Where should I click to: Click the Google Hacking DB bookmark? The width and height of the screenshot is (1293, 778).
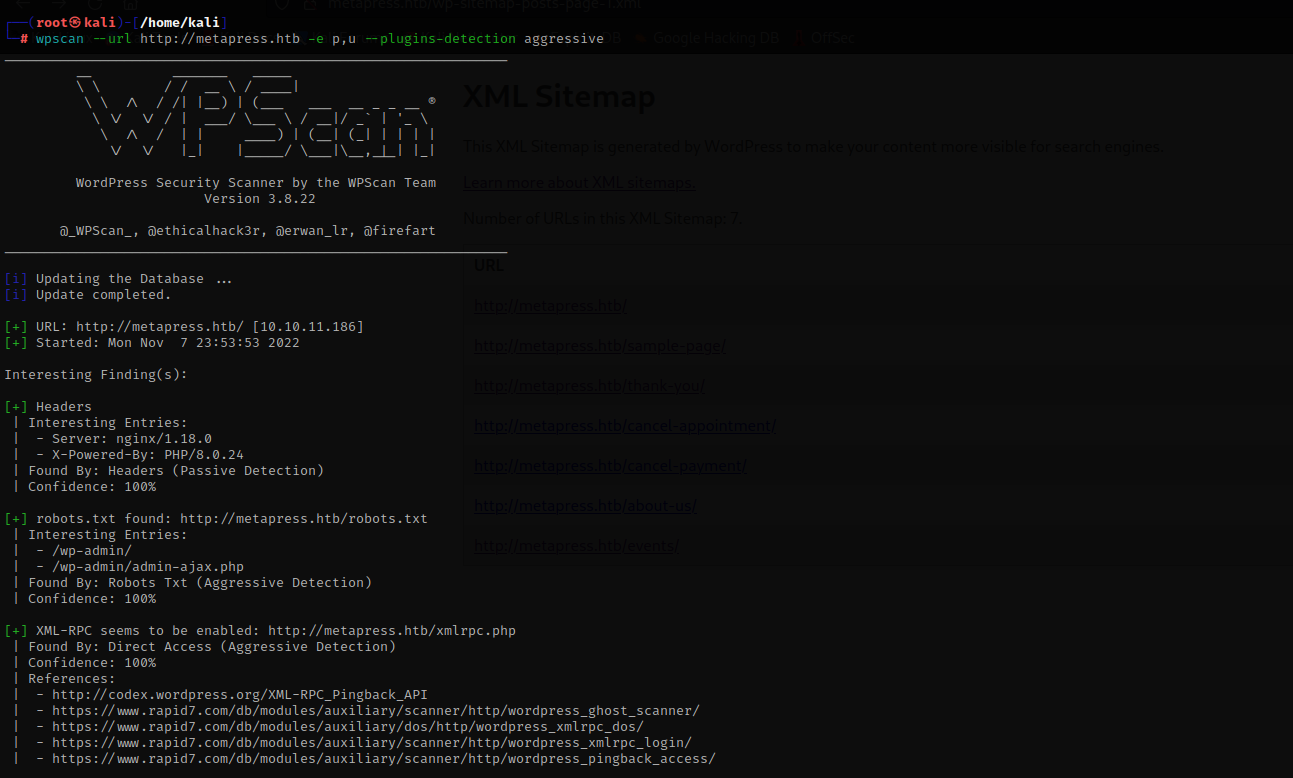tap(715, 38)
